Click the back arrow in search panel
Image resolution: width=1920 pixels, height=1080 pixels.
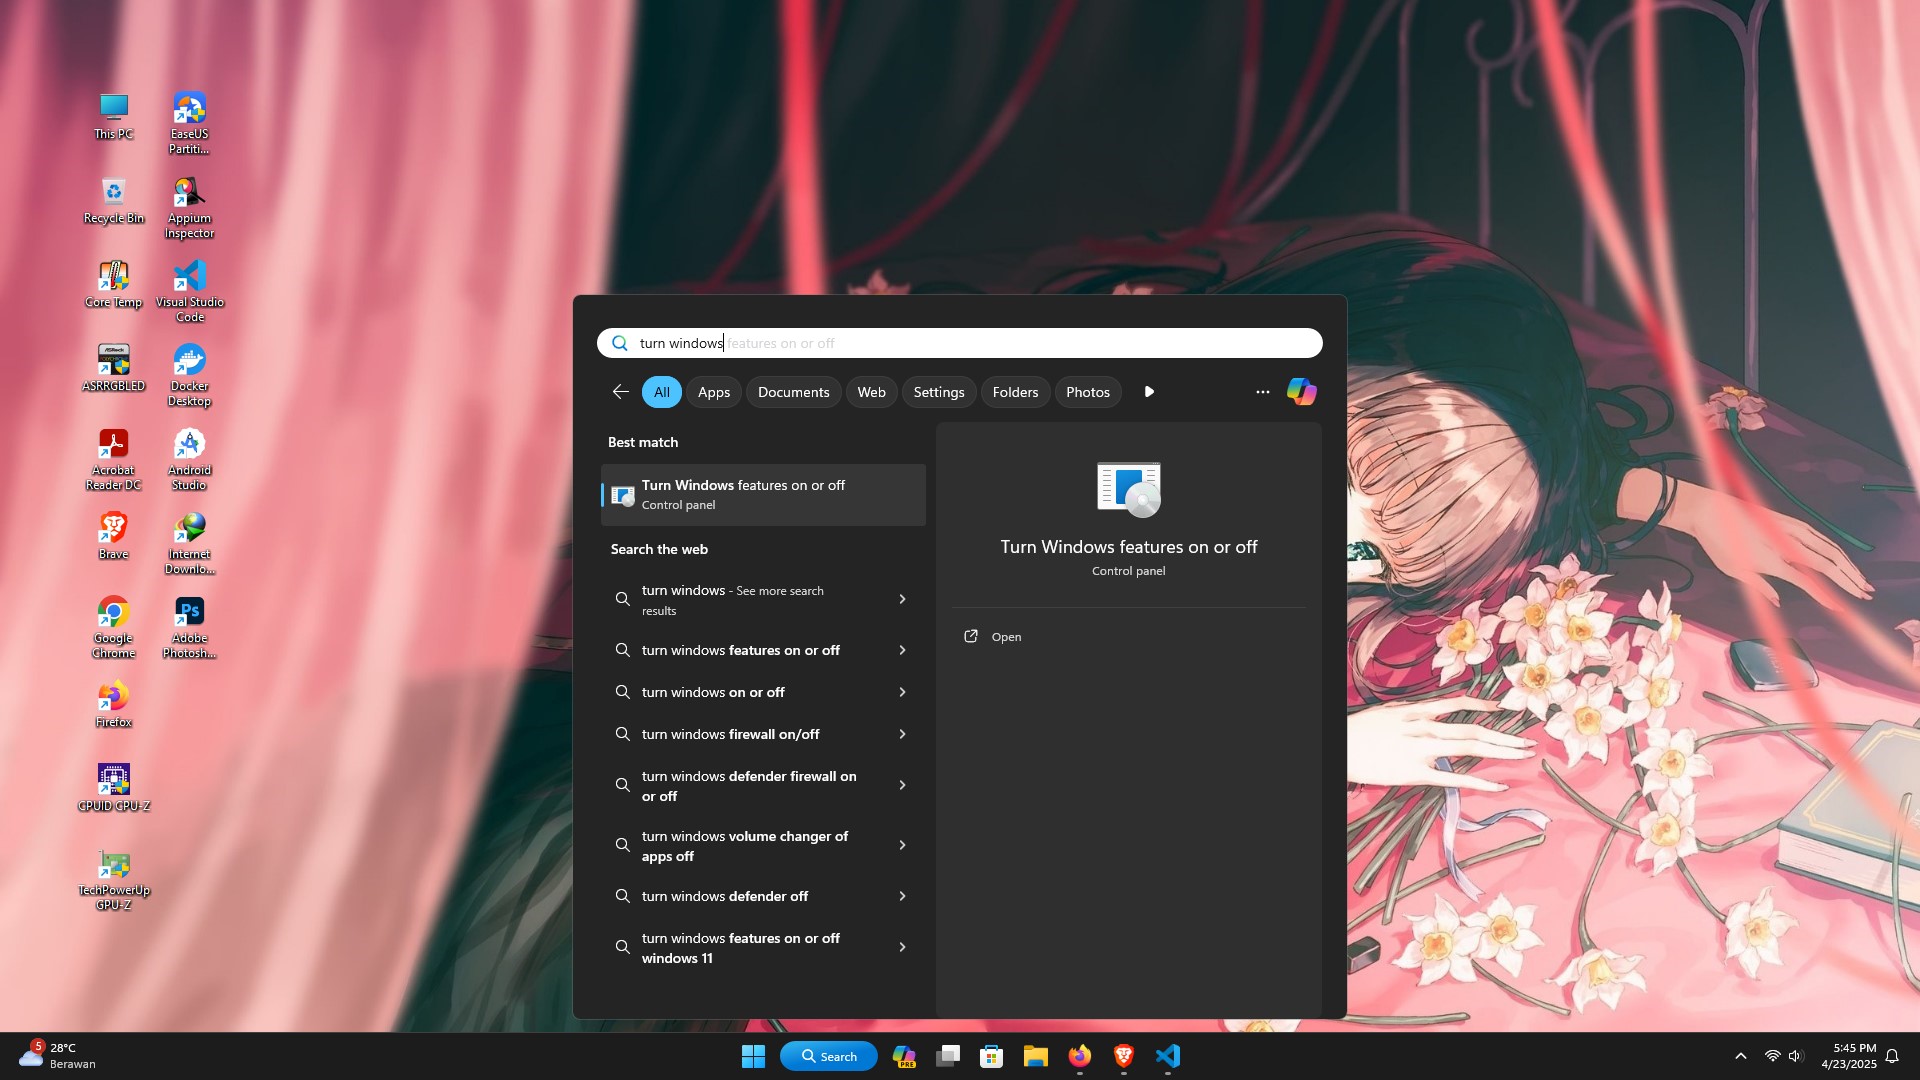[620, 392]
